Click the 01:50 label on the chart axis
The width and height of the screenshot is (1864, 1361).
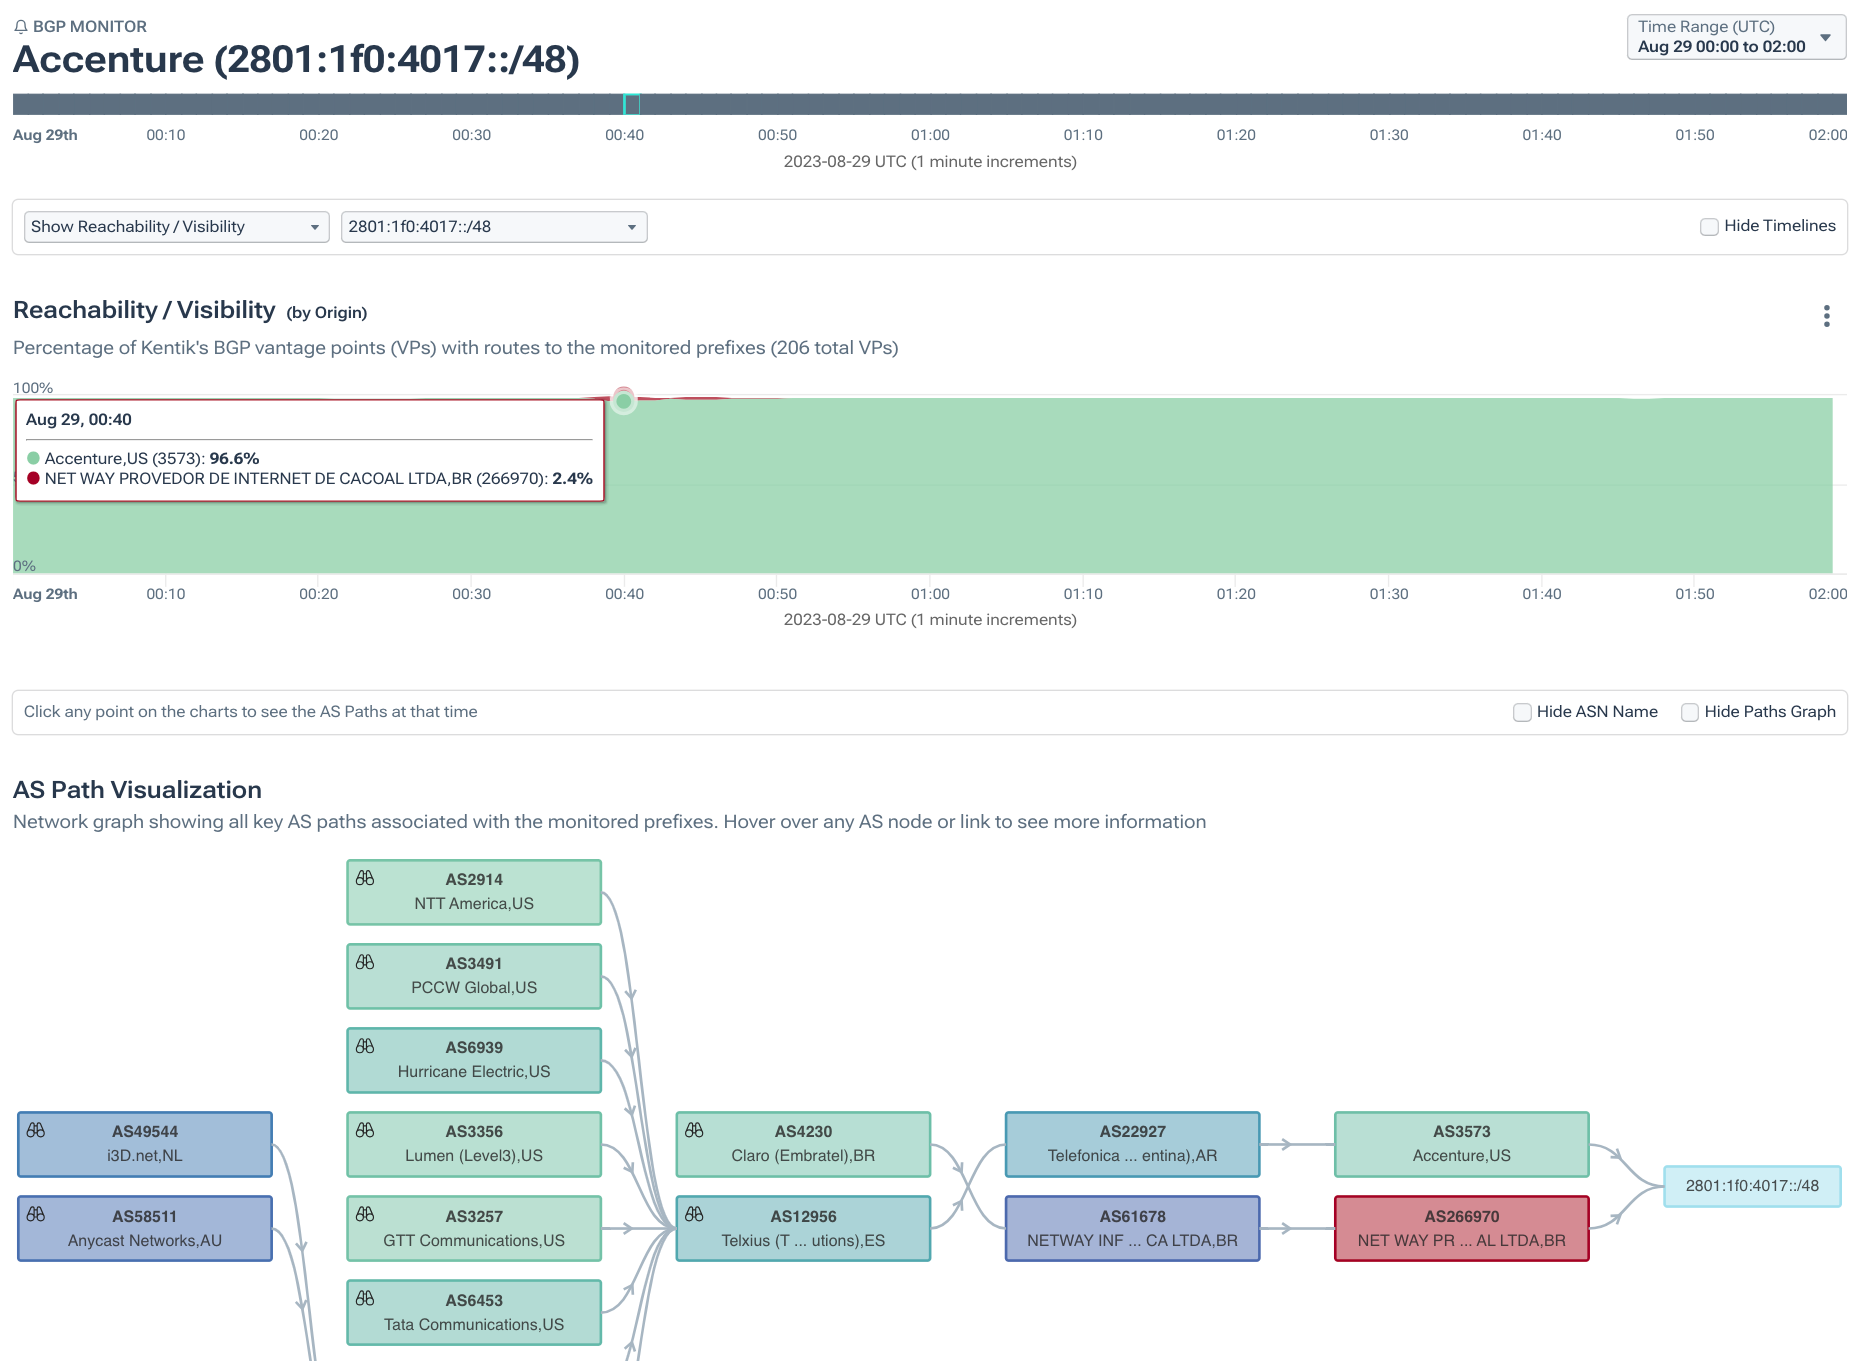click(x=1695, y=594)
